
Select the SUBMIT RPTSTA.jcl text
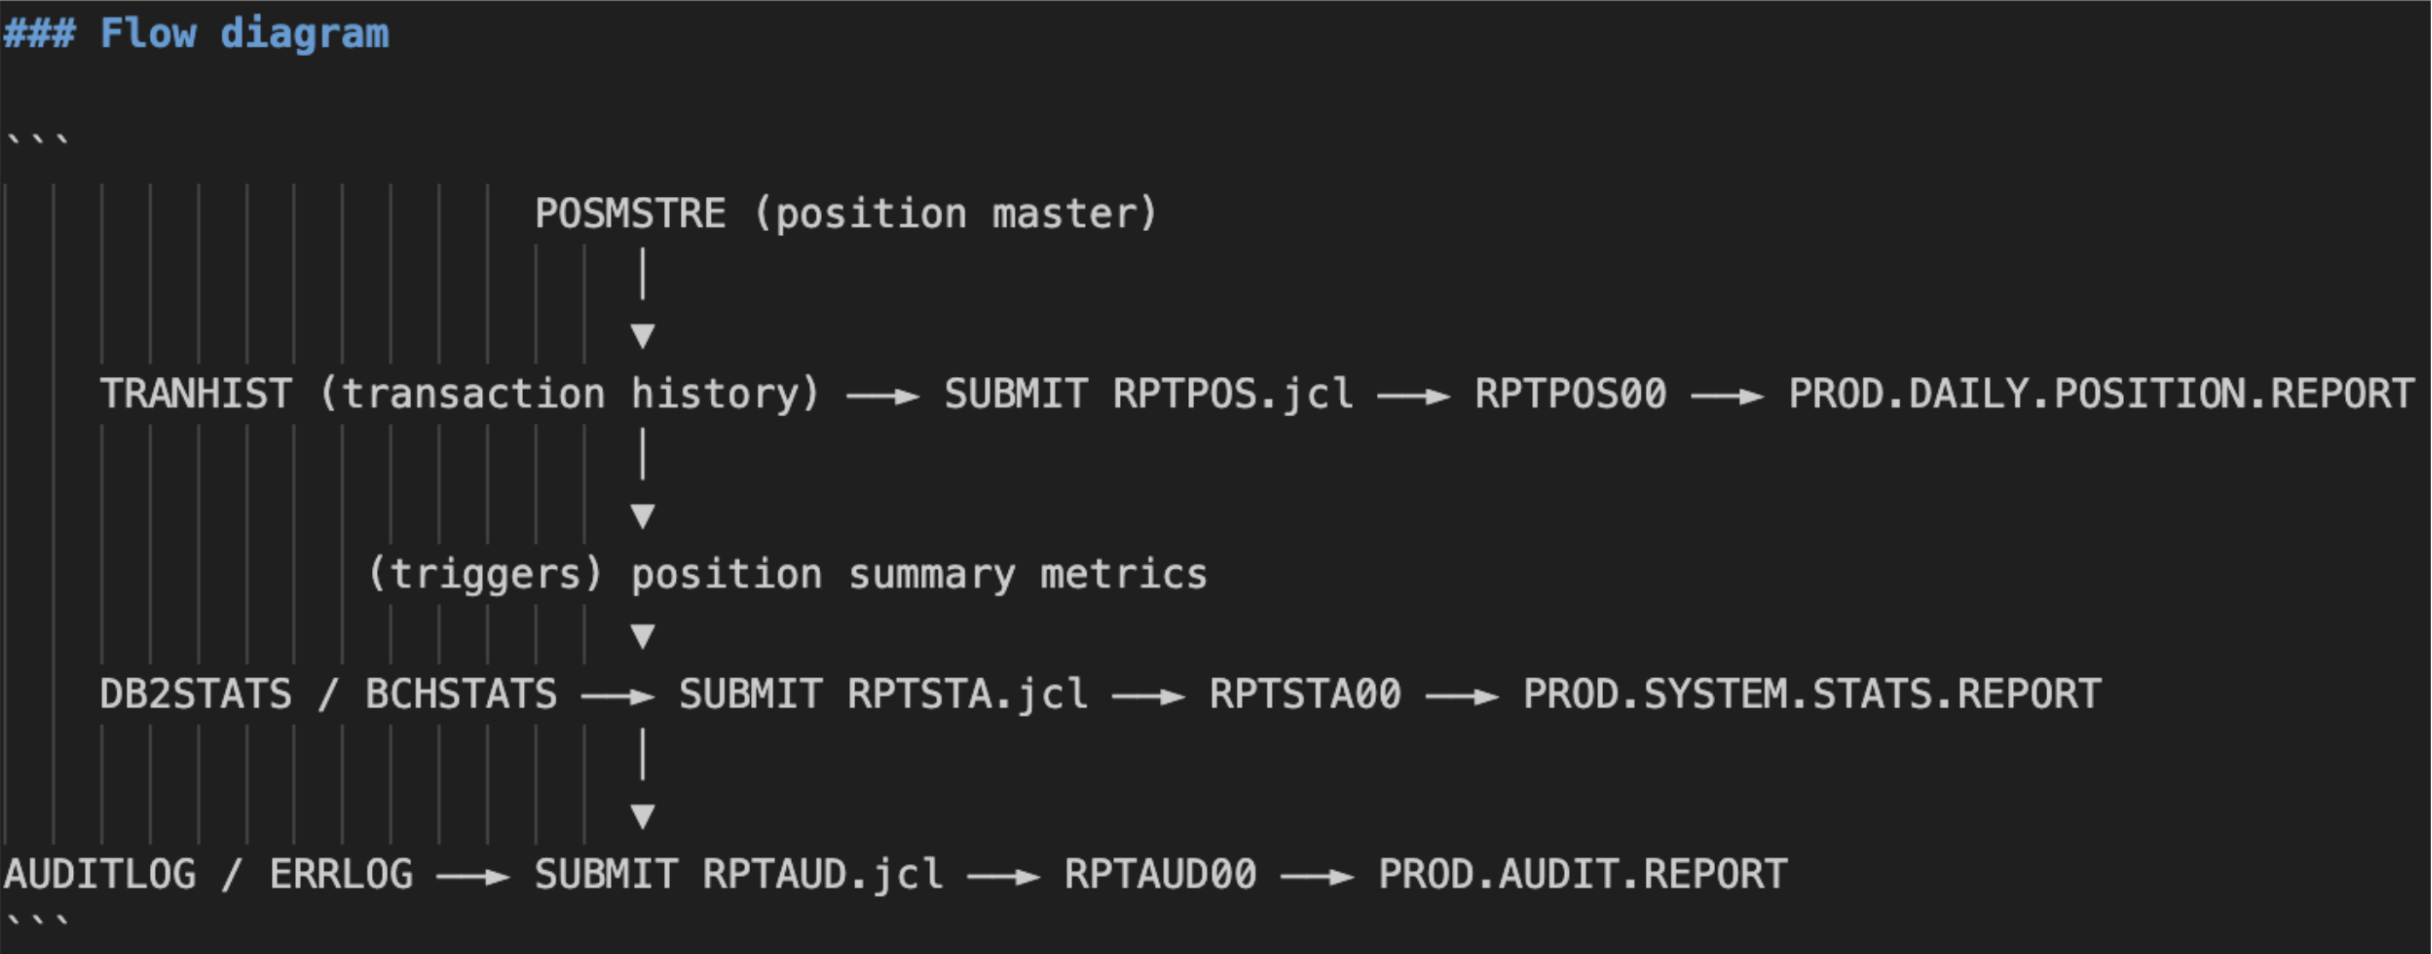coord(883,695)
